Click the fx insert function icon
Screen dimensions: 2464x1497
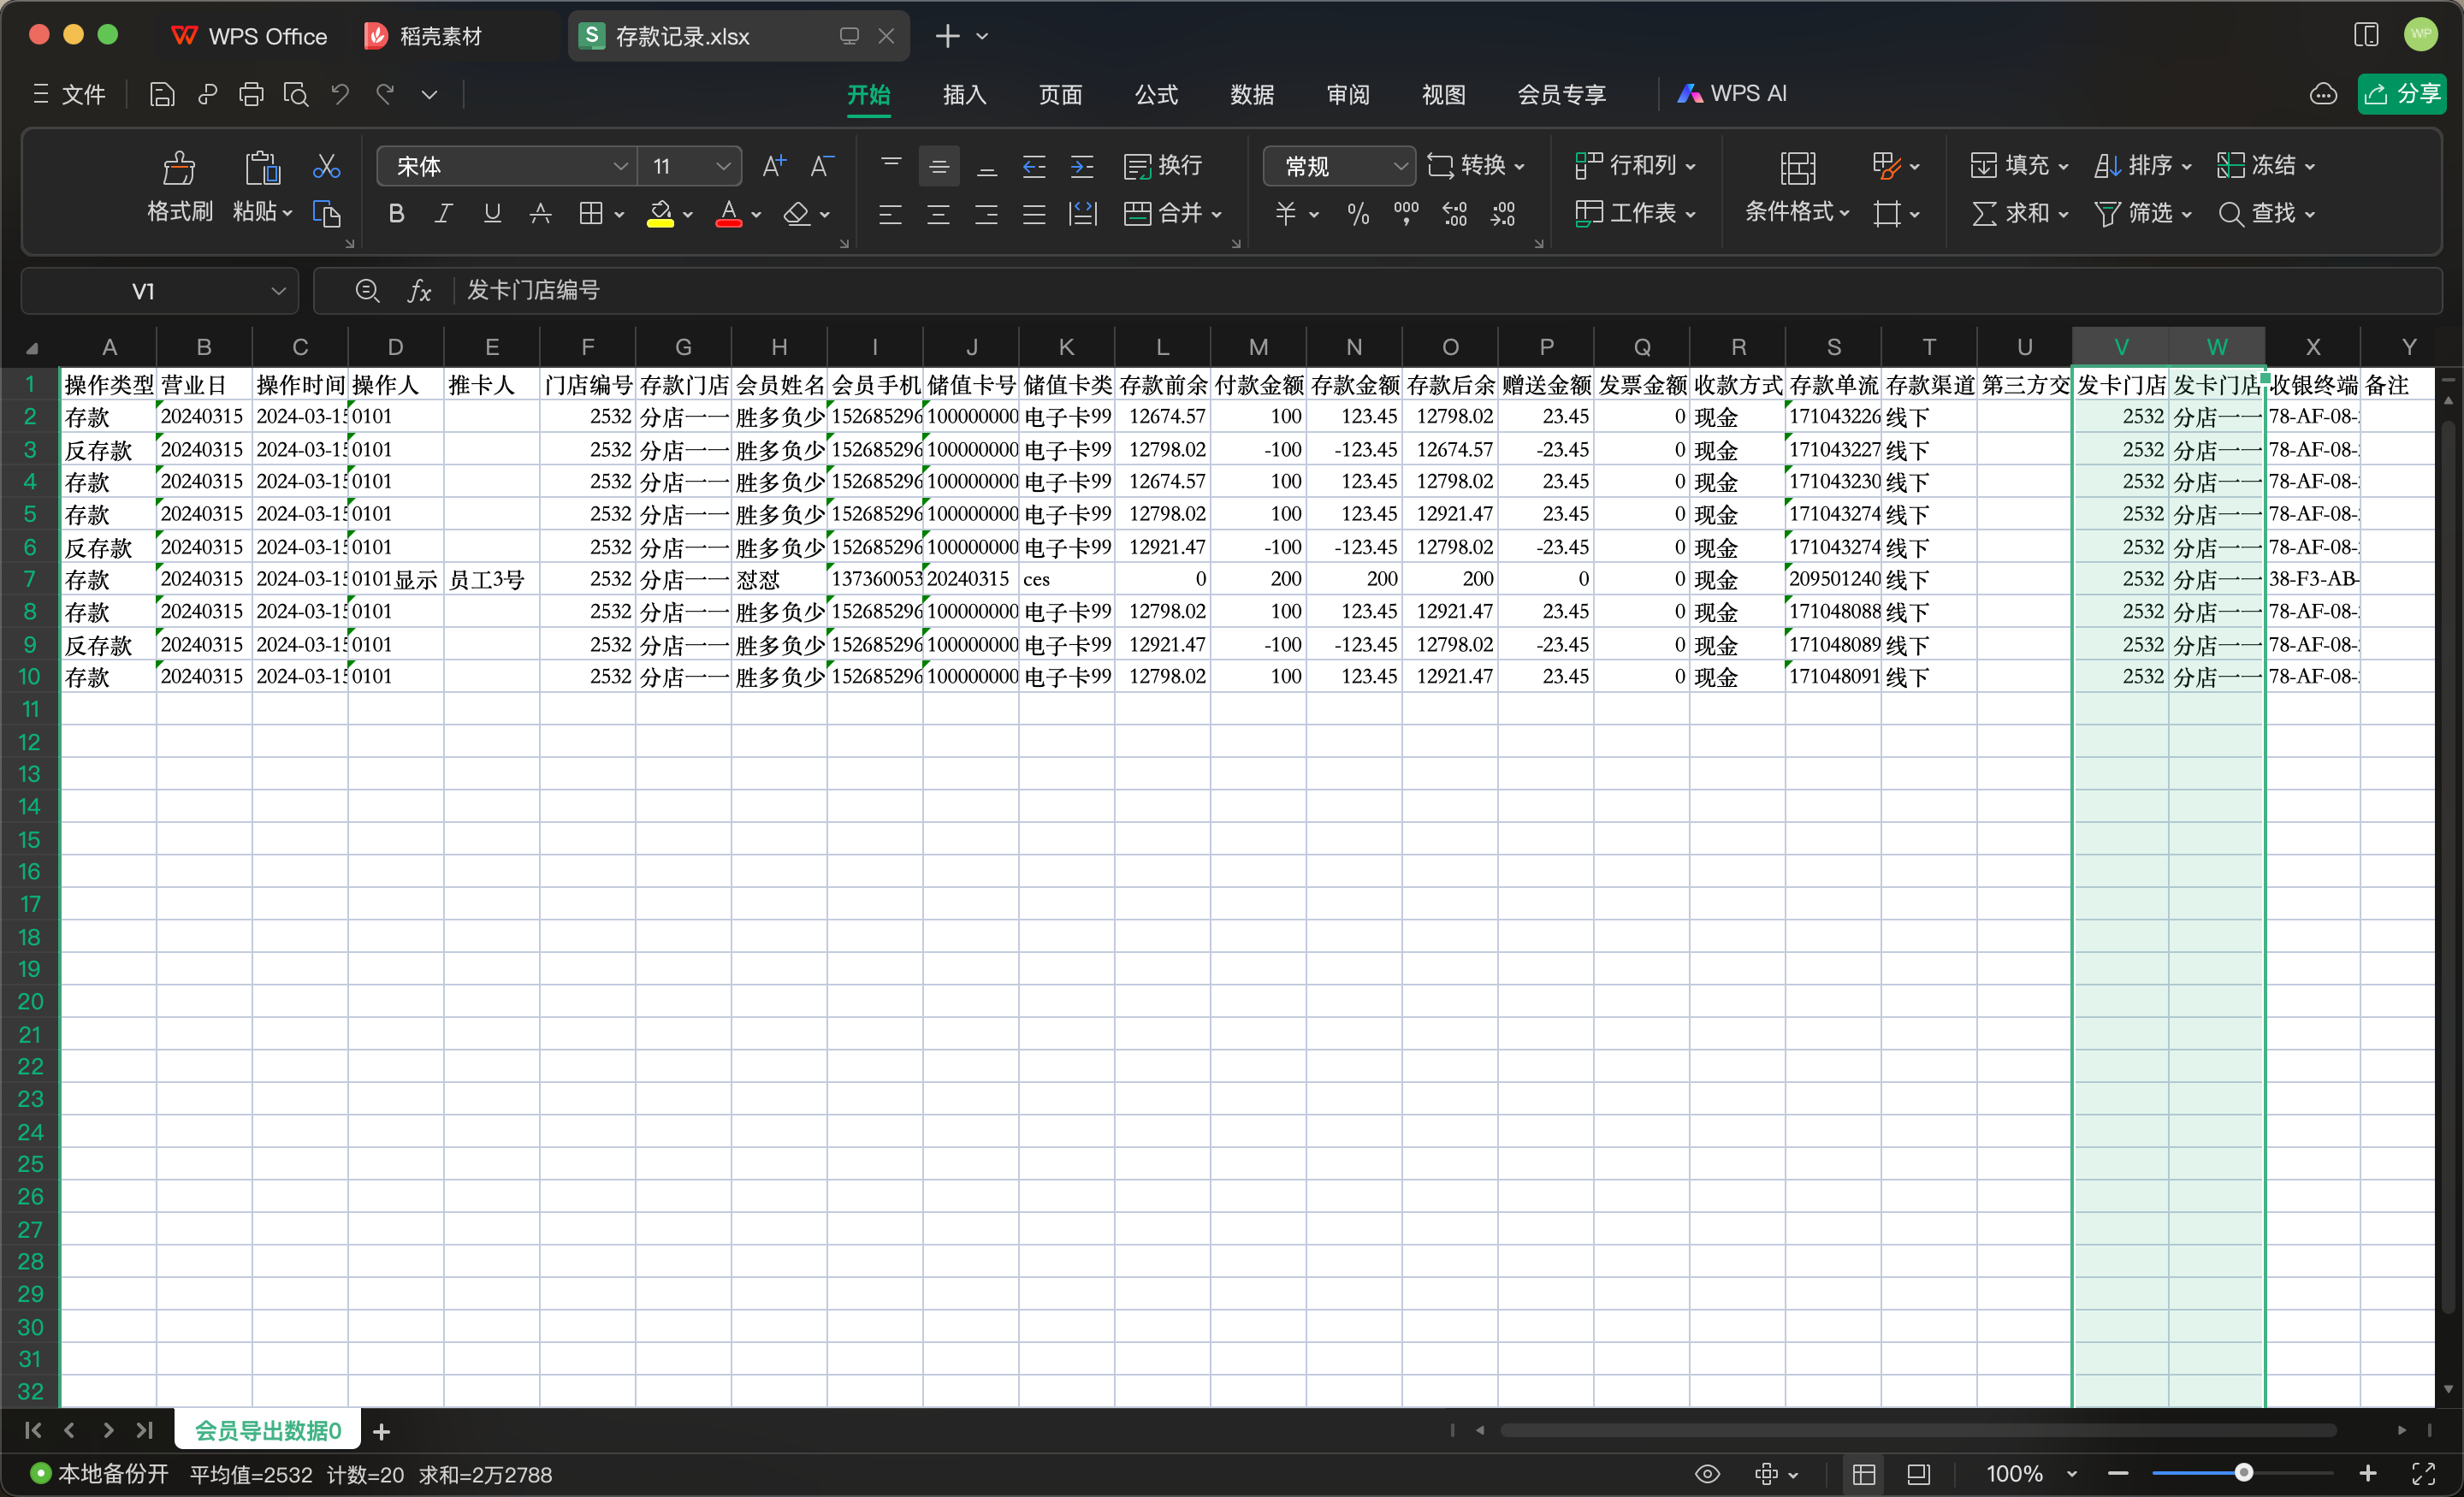419,291
